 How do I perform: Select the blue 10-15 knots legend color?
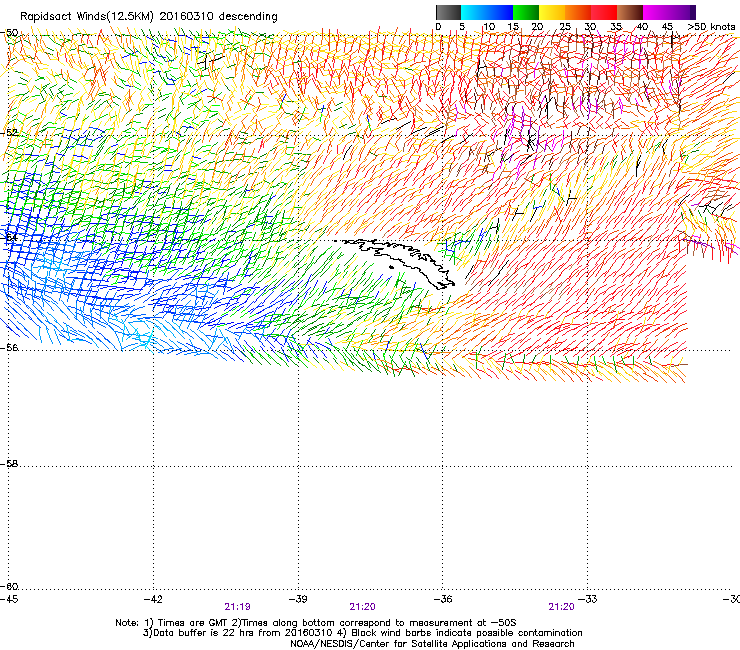coord(500,12)
